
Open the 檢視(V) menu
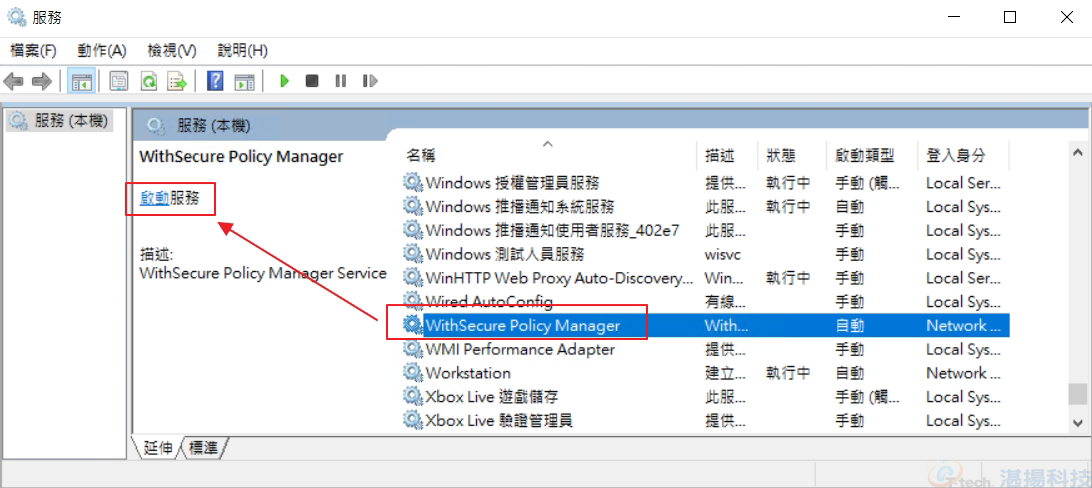(x=172, y=51)
